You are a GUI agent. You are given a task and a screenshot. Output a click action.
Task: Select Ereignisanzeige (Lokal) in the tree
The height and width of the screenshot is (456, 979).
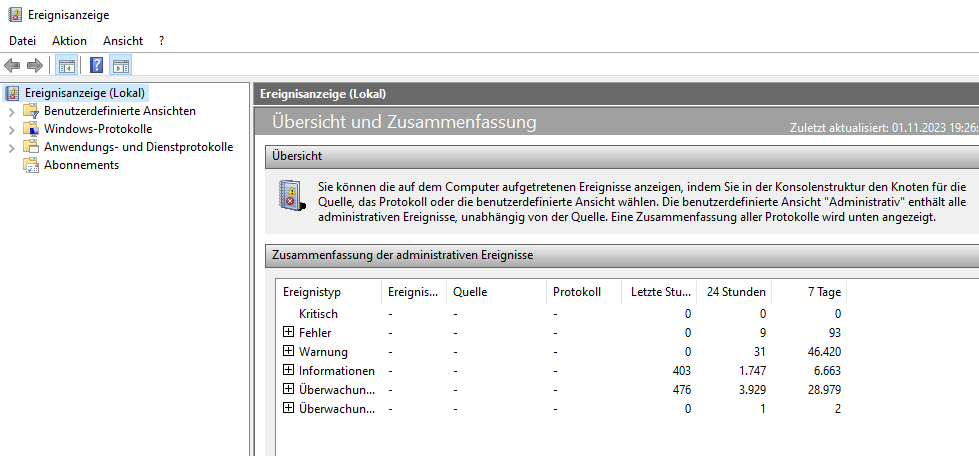[85, 93]
